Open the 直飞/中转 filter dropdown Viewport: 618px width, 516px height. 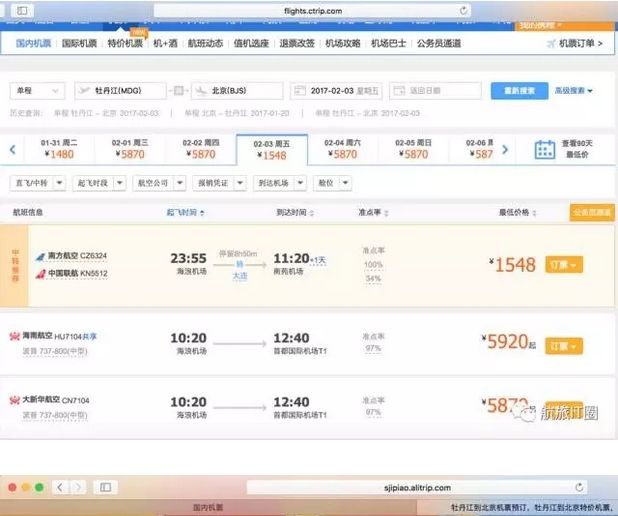37,183
